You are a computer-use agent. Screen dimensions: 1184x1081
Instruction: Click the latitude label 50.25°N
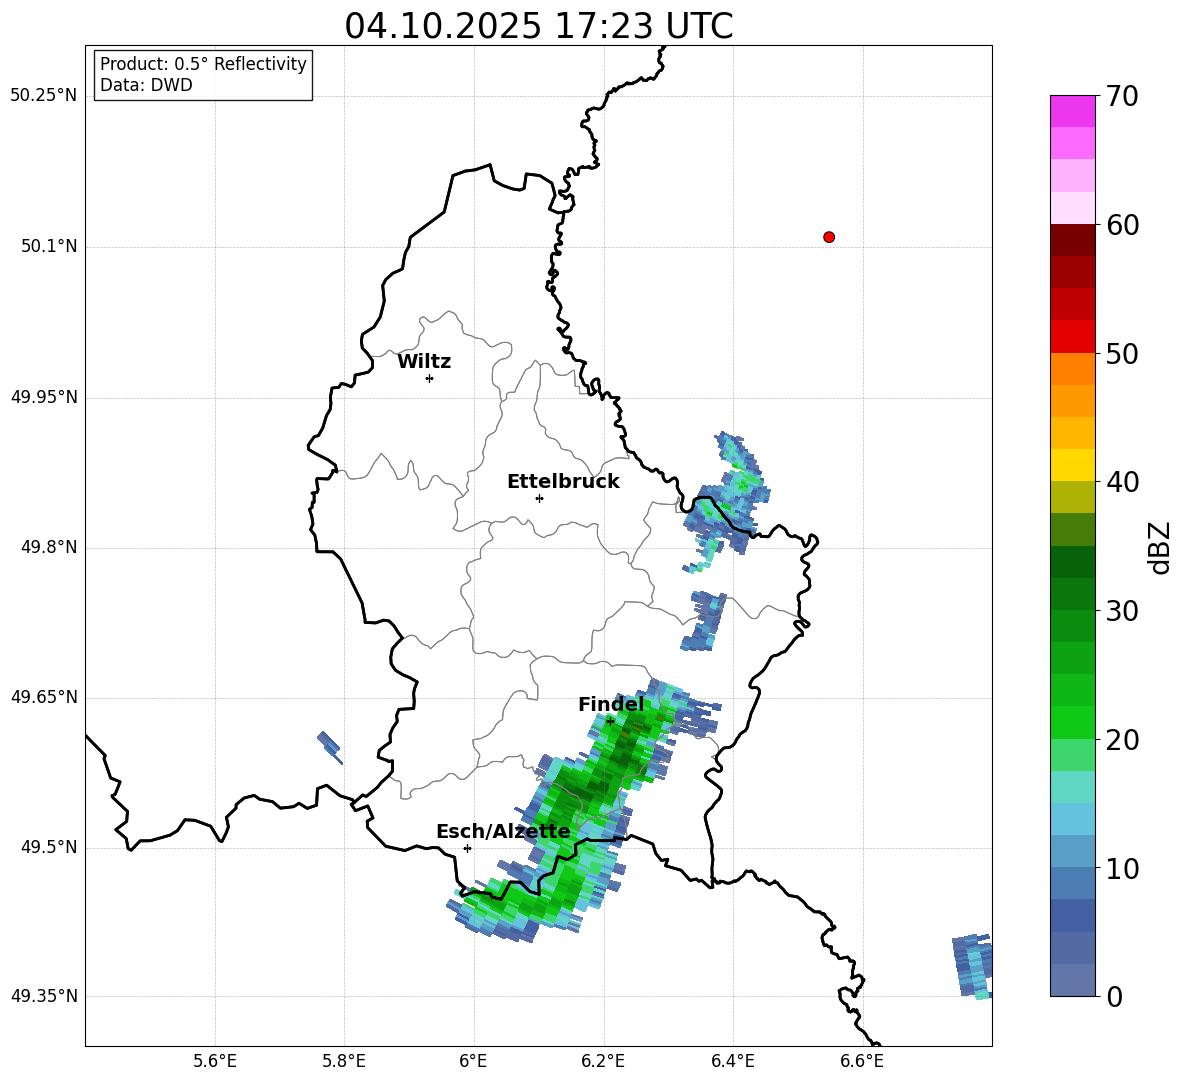[44, 96]
